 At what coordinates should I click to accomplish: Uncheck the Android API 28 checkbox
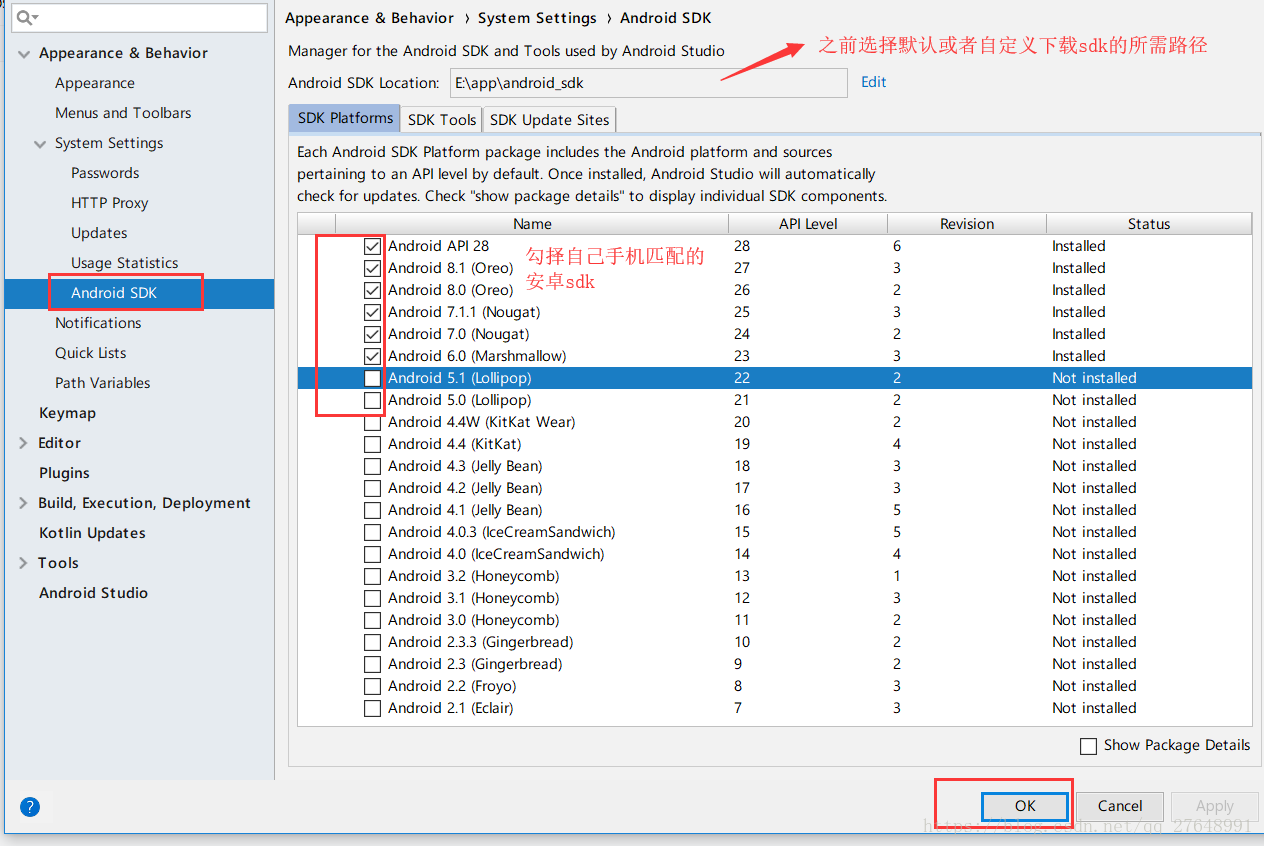(x=373, y=246)
